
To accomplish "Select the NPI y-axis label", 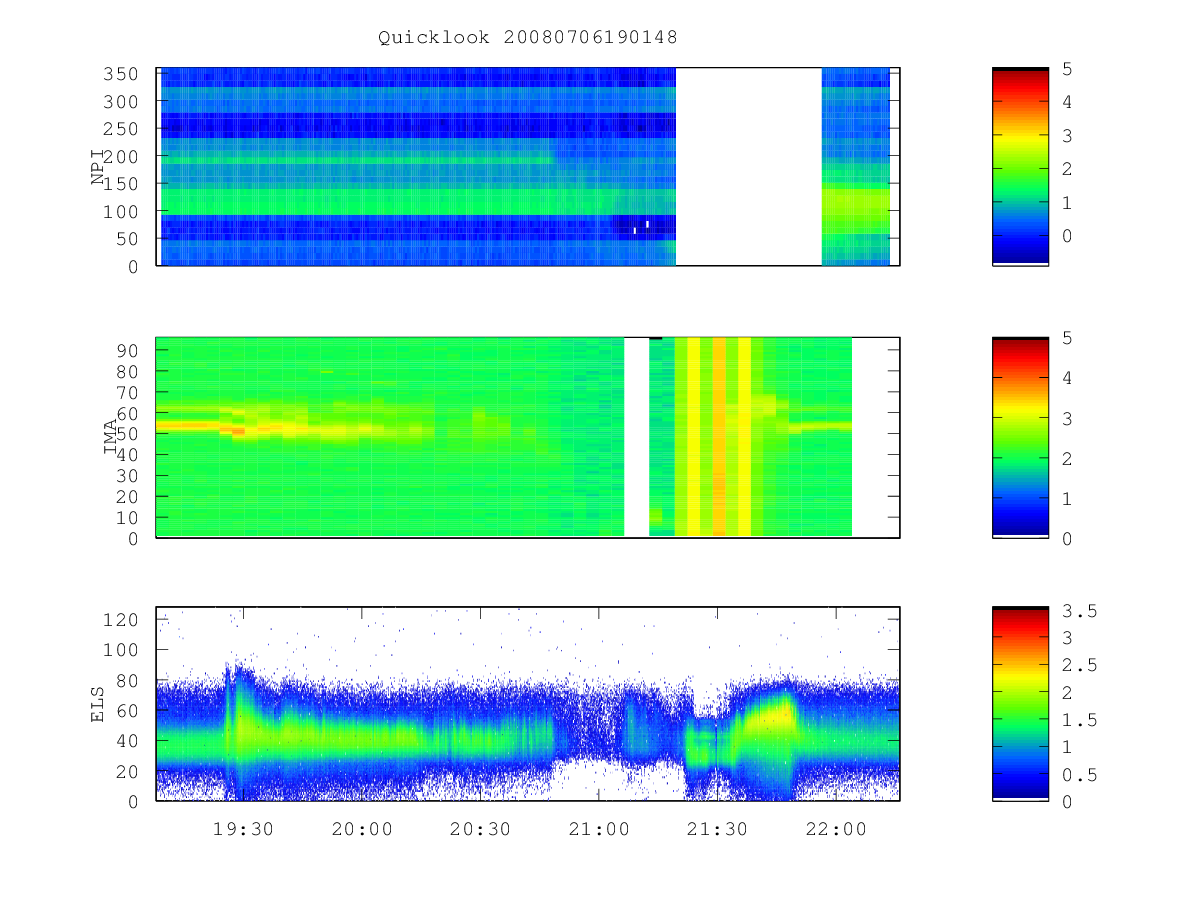I will tap(99, 167).
